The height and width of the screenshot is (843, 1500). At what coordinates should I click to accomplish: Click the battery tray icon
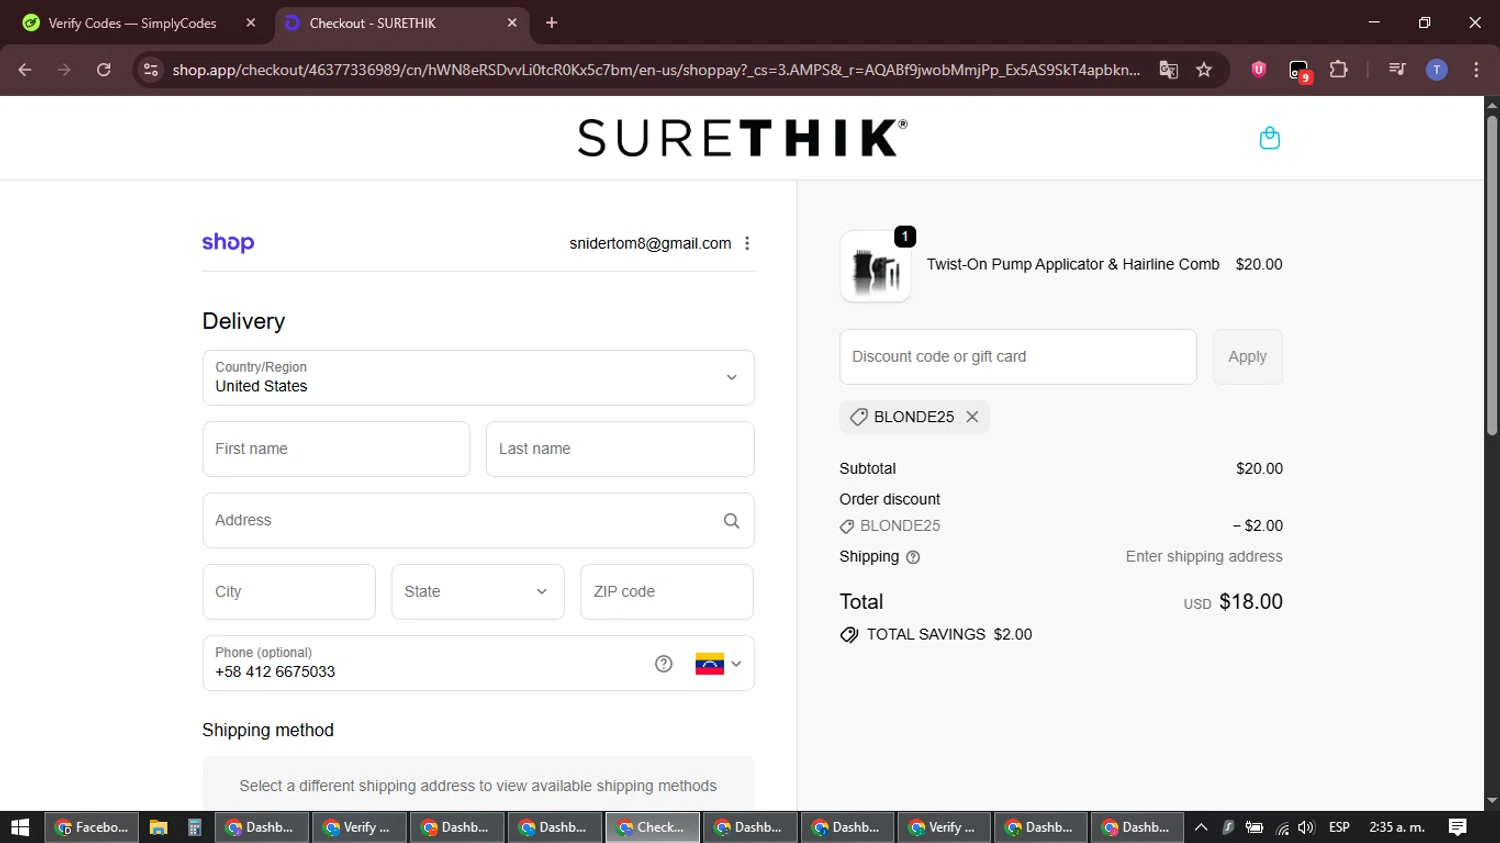click(1254, 828)
